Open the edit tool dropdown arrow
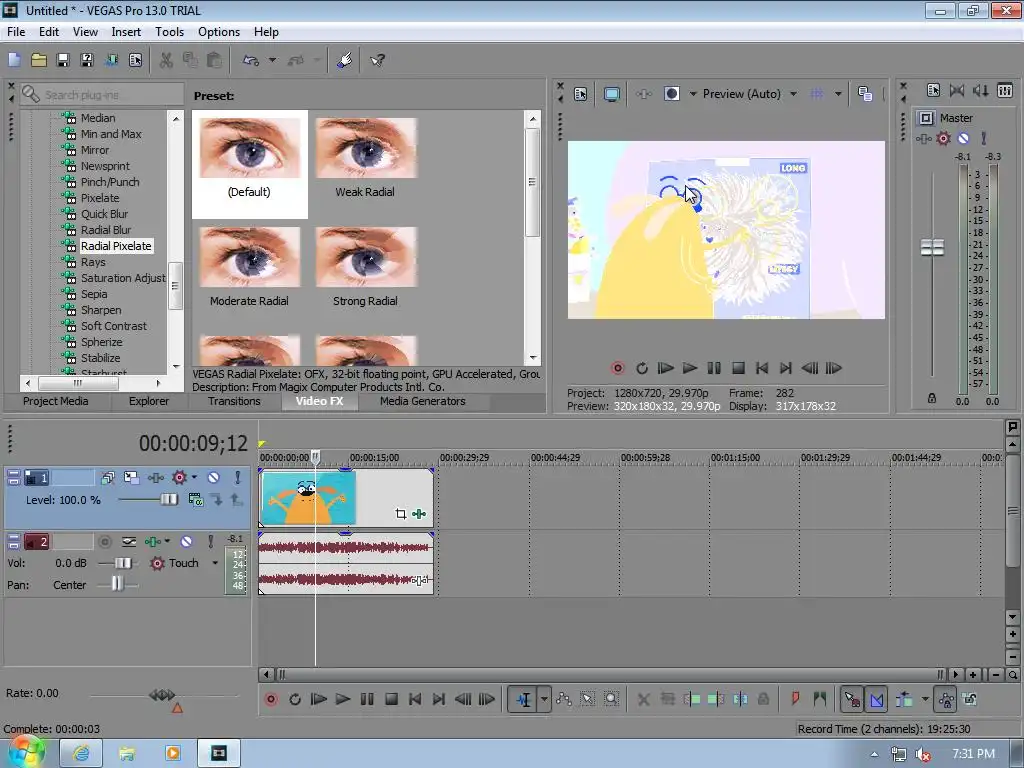Image resolution: width=1024 pixels, height=768 pixels. [x=543, y=699]
